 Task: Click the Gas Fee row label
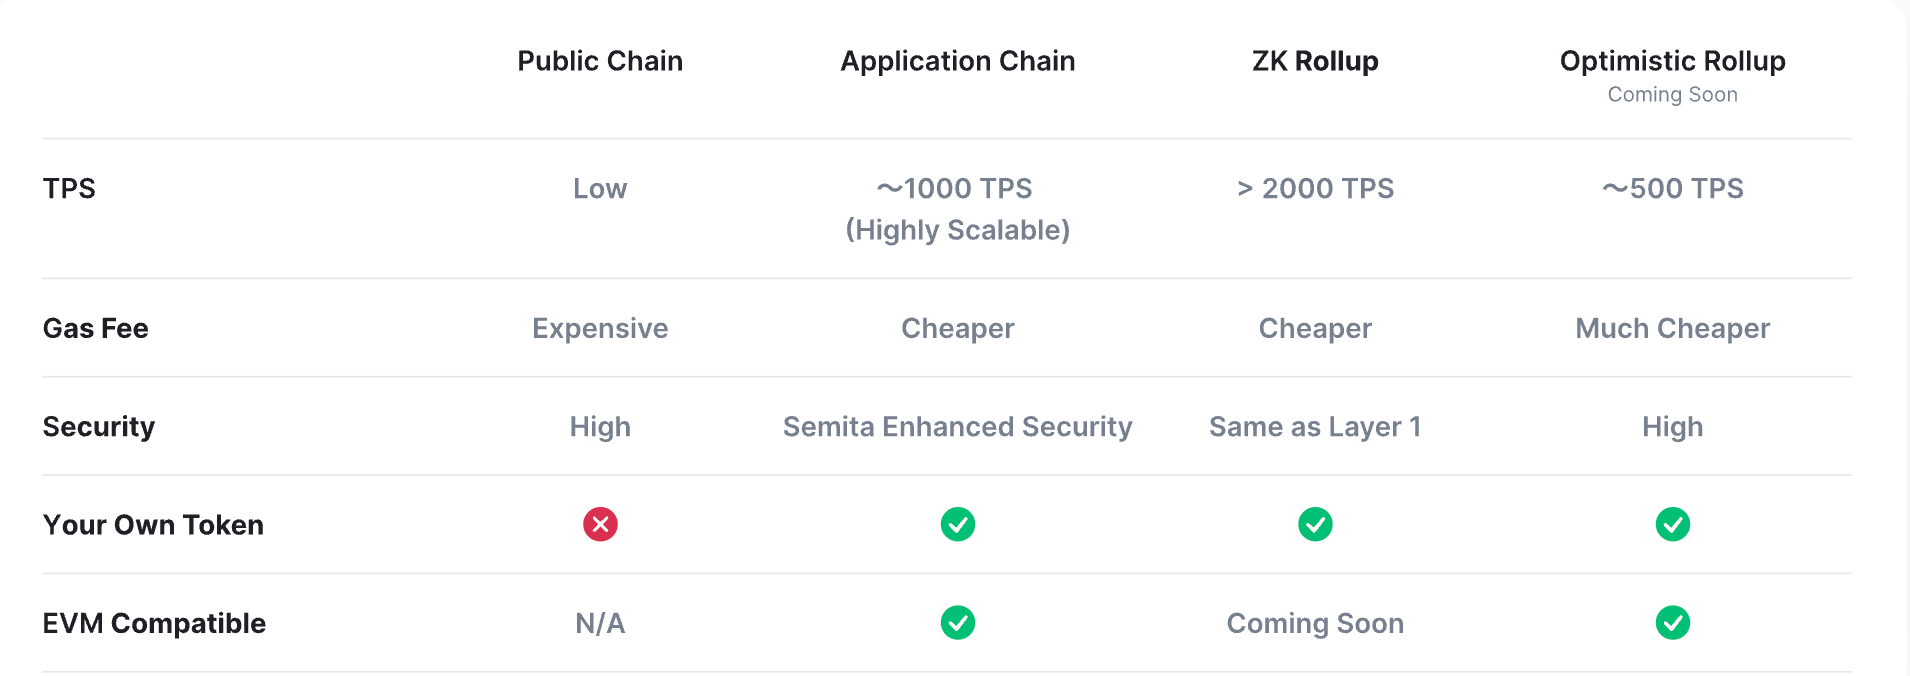(x=95, y=329)
